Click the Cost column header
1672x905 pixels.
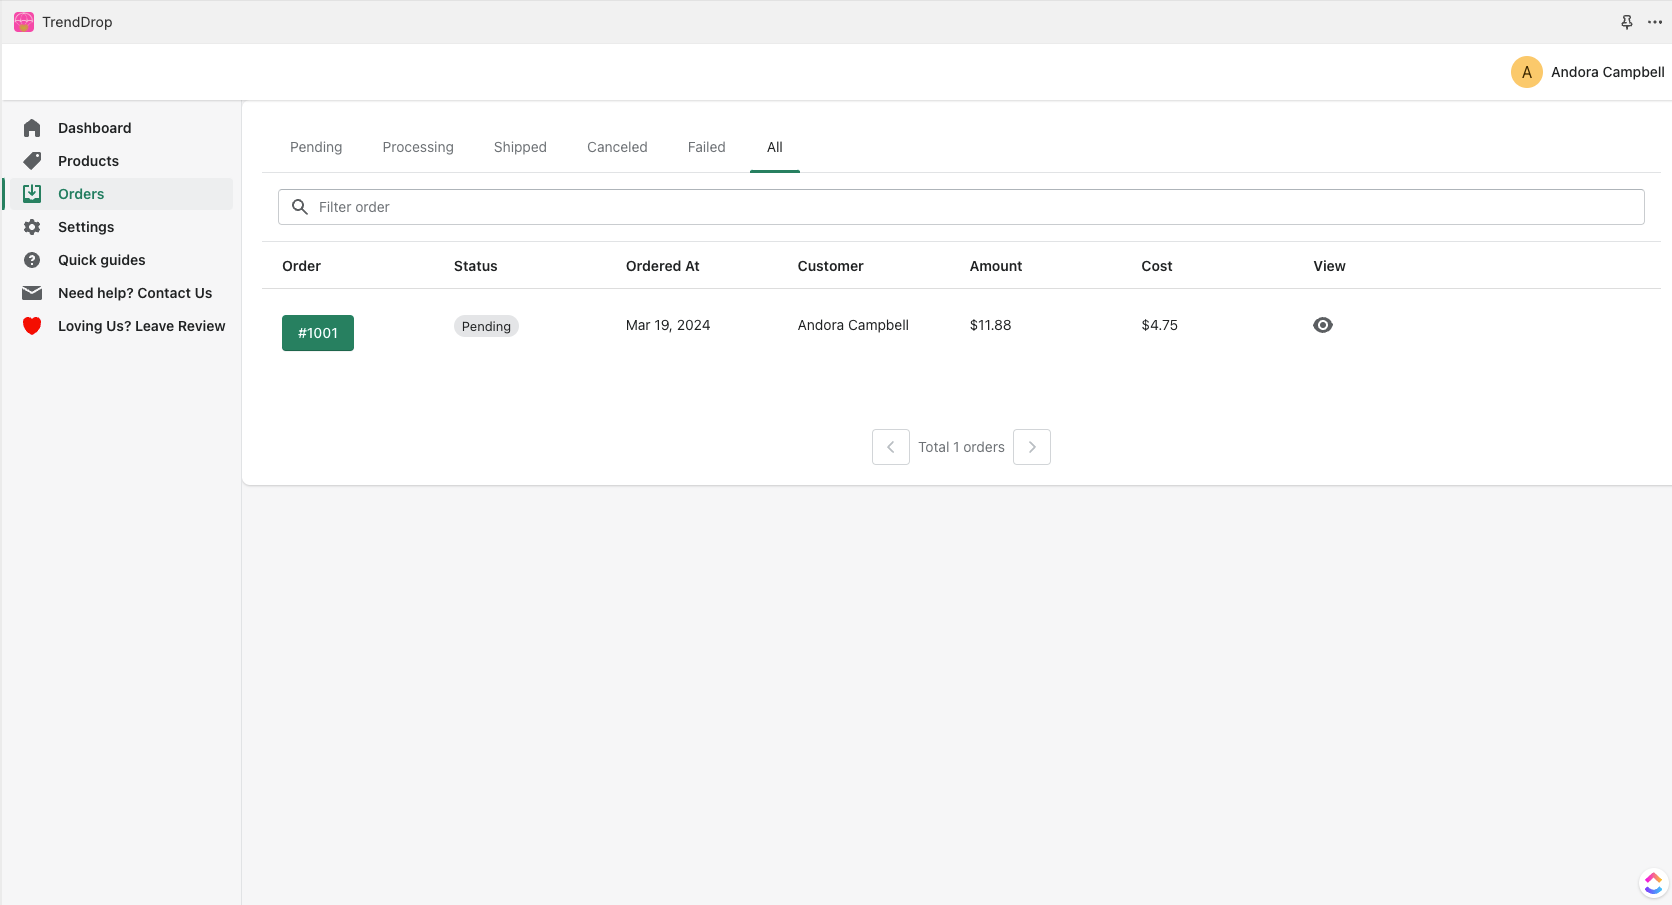point(1156,266)
